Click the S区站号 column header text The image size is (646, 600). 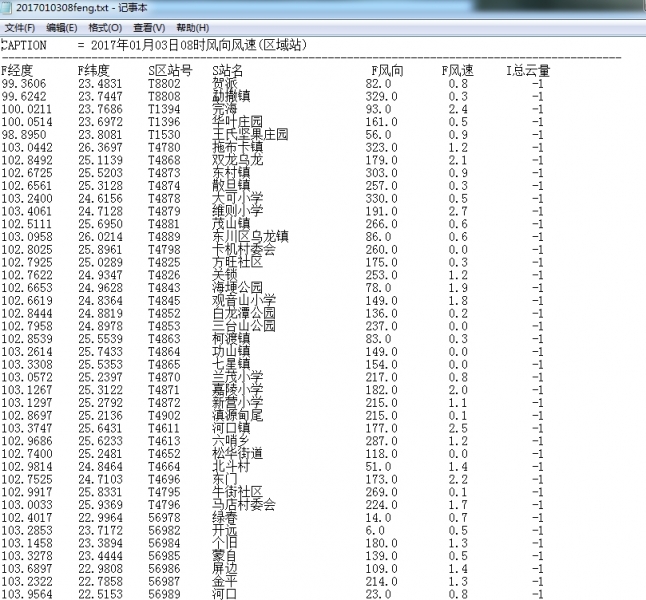[170, 71]
